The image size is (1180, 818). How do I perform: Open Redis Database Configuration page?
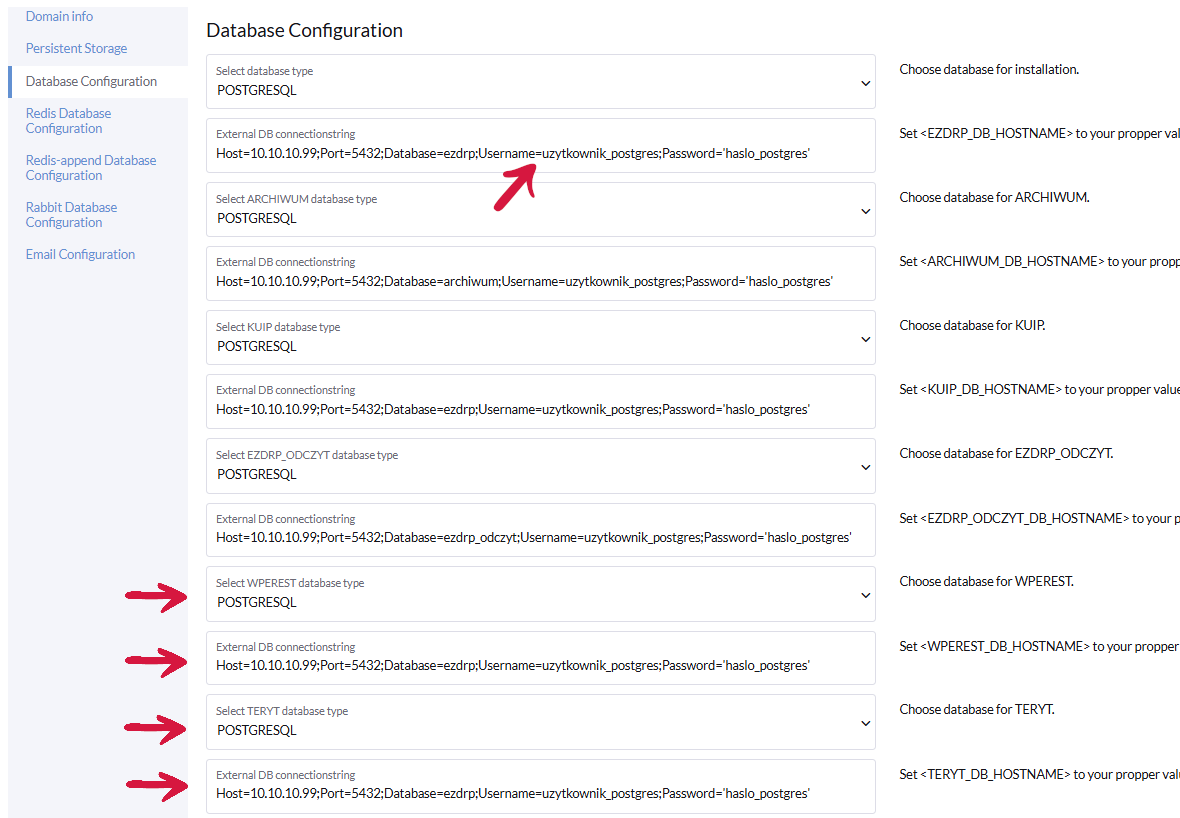pyautogui.click(x=68, y=121)
